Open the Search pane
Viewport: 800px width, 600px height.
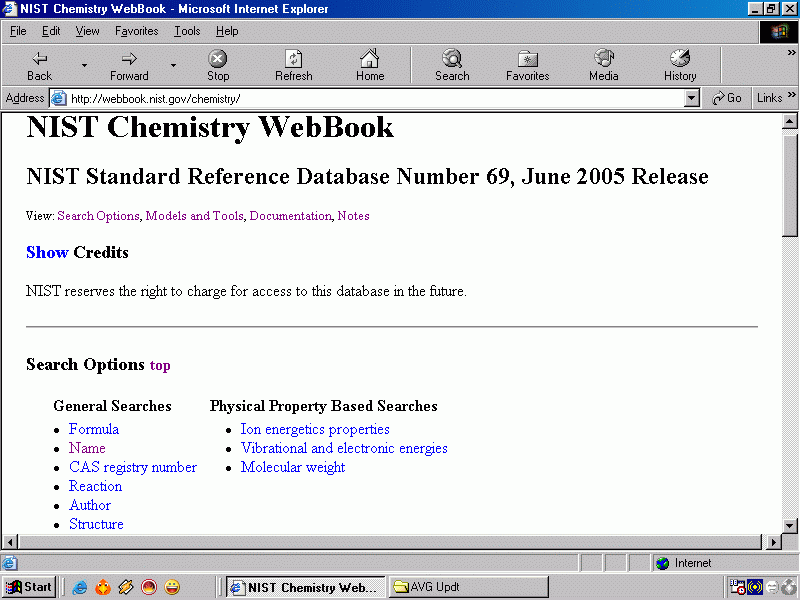click(x=452, y=65)
